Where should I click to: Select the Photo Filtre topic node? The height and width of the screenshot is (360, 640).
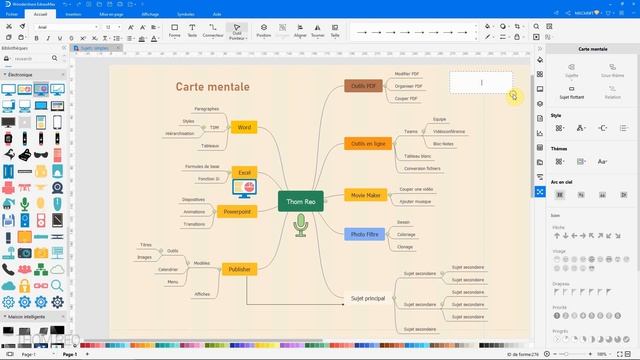(x=364, y=234)
